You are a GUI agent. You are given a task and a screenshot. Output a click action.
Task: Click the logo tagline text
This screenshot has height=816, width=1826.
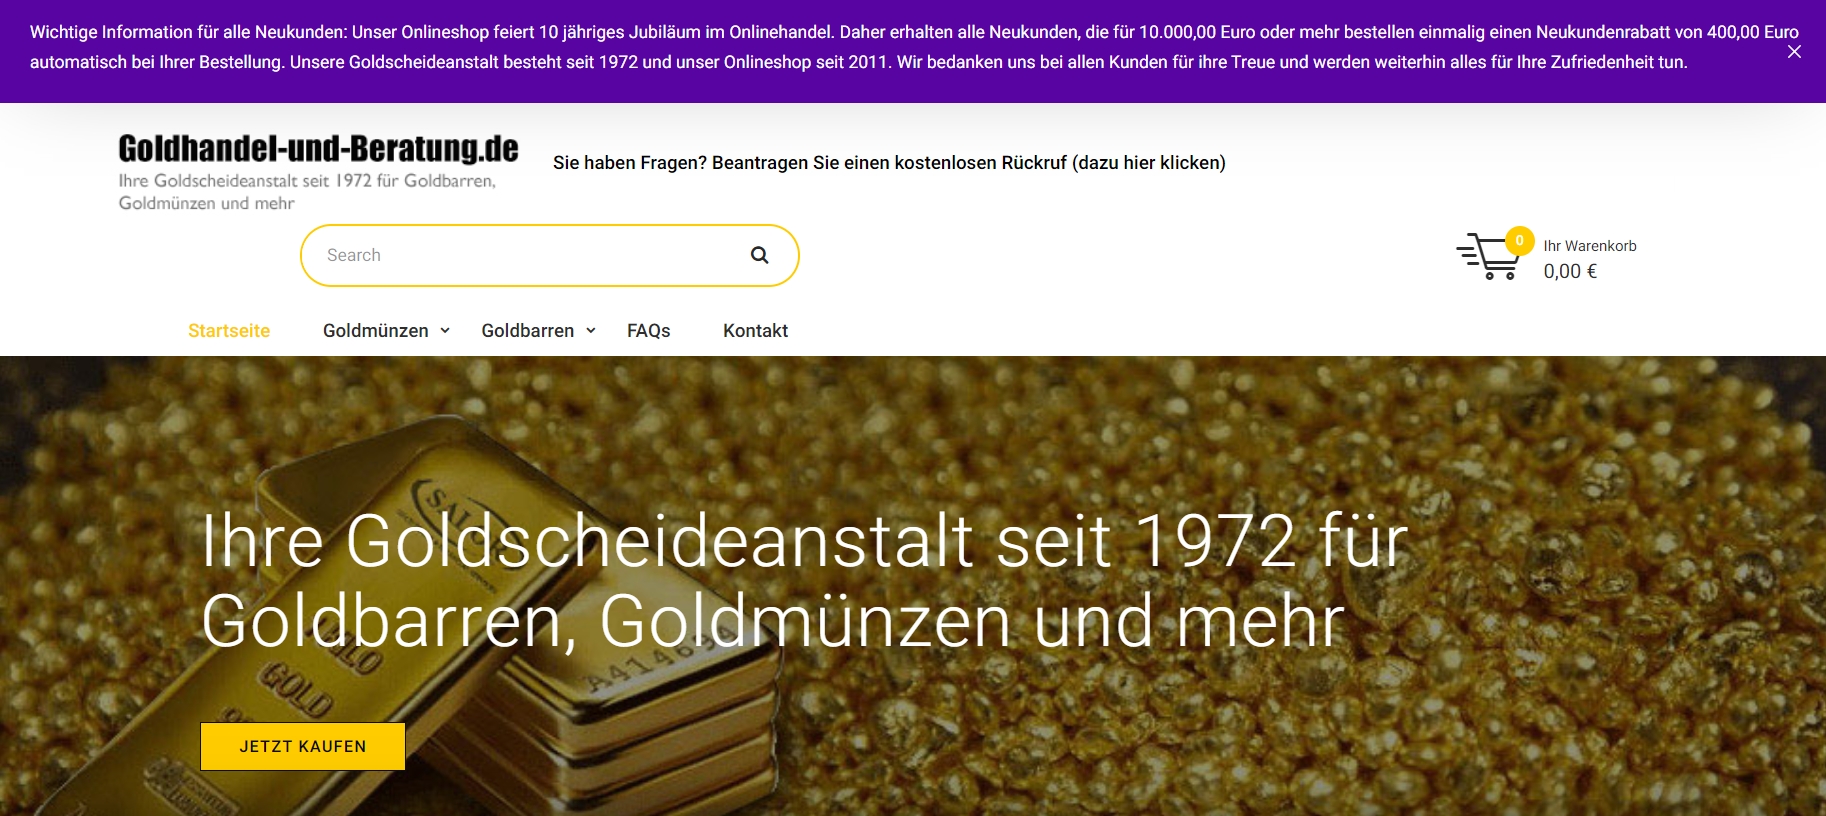pos(307,192)
